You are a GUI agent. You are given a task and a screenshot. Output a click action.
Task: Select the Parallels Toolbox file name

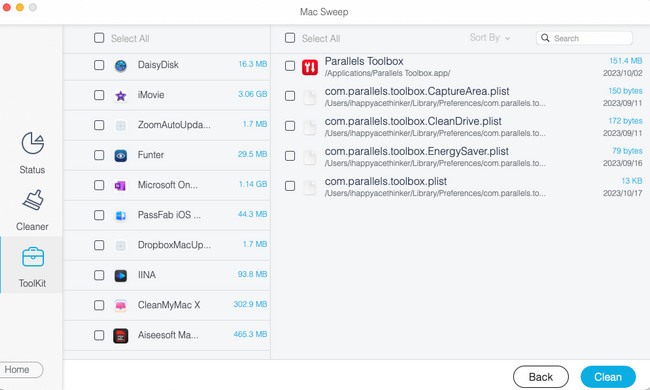364,61
